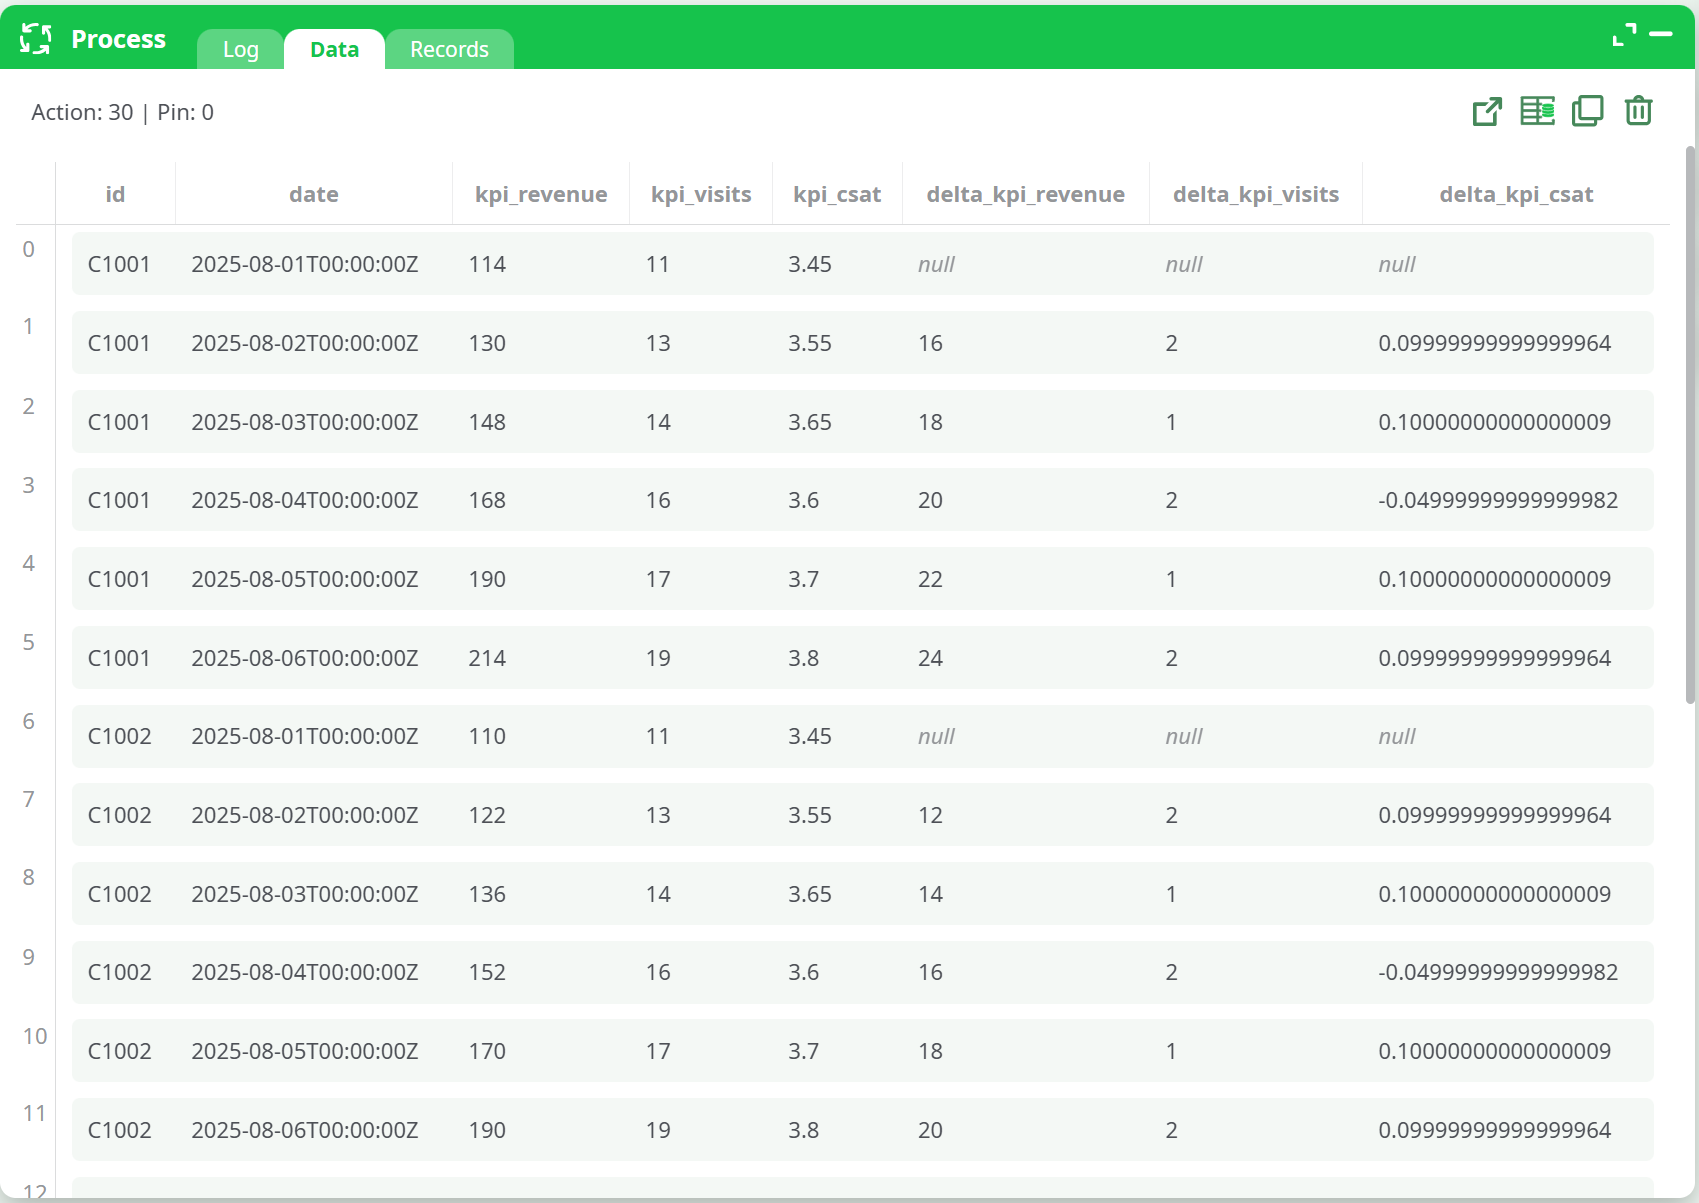The image size is (1699, 1203).
Task: Click the id column header
Action: [x=115, y=194]
